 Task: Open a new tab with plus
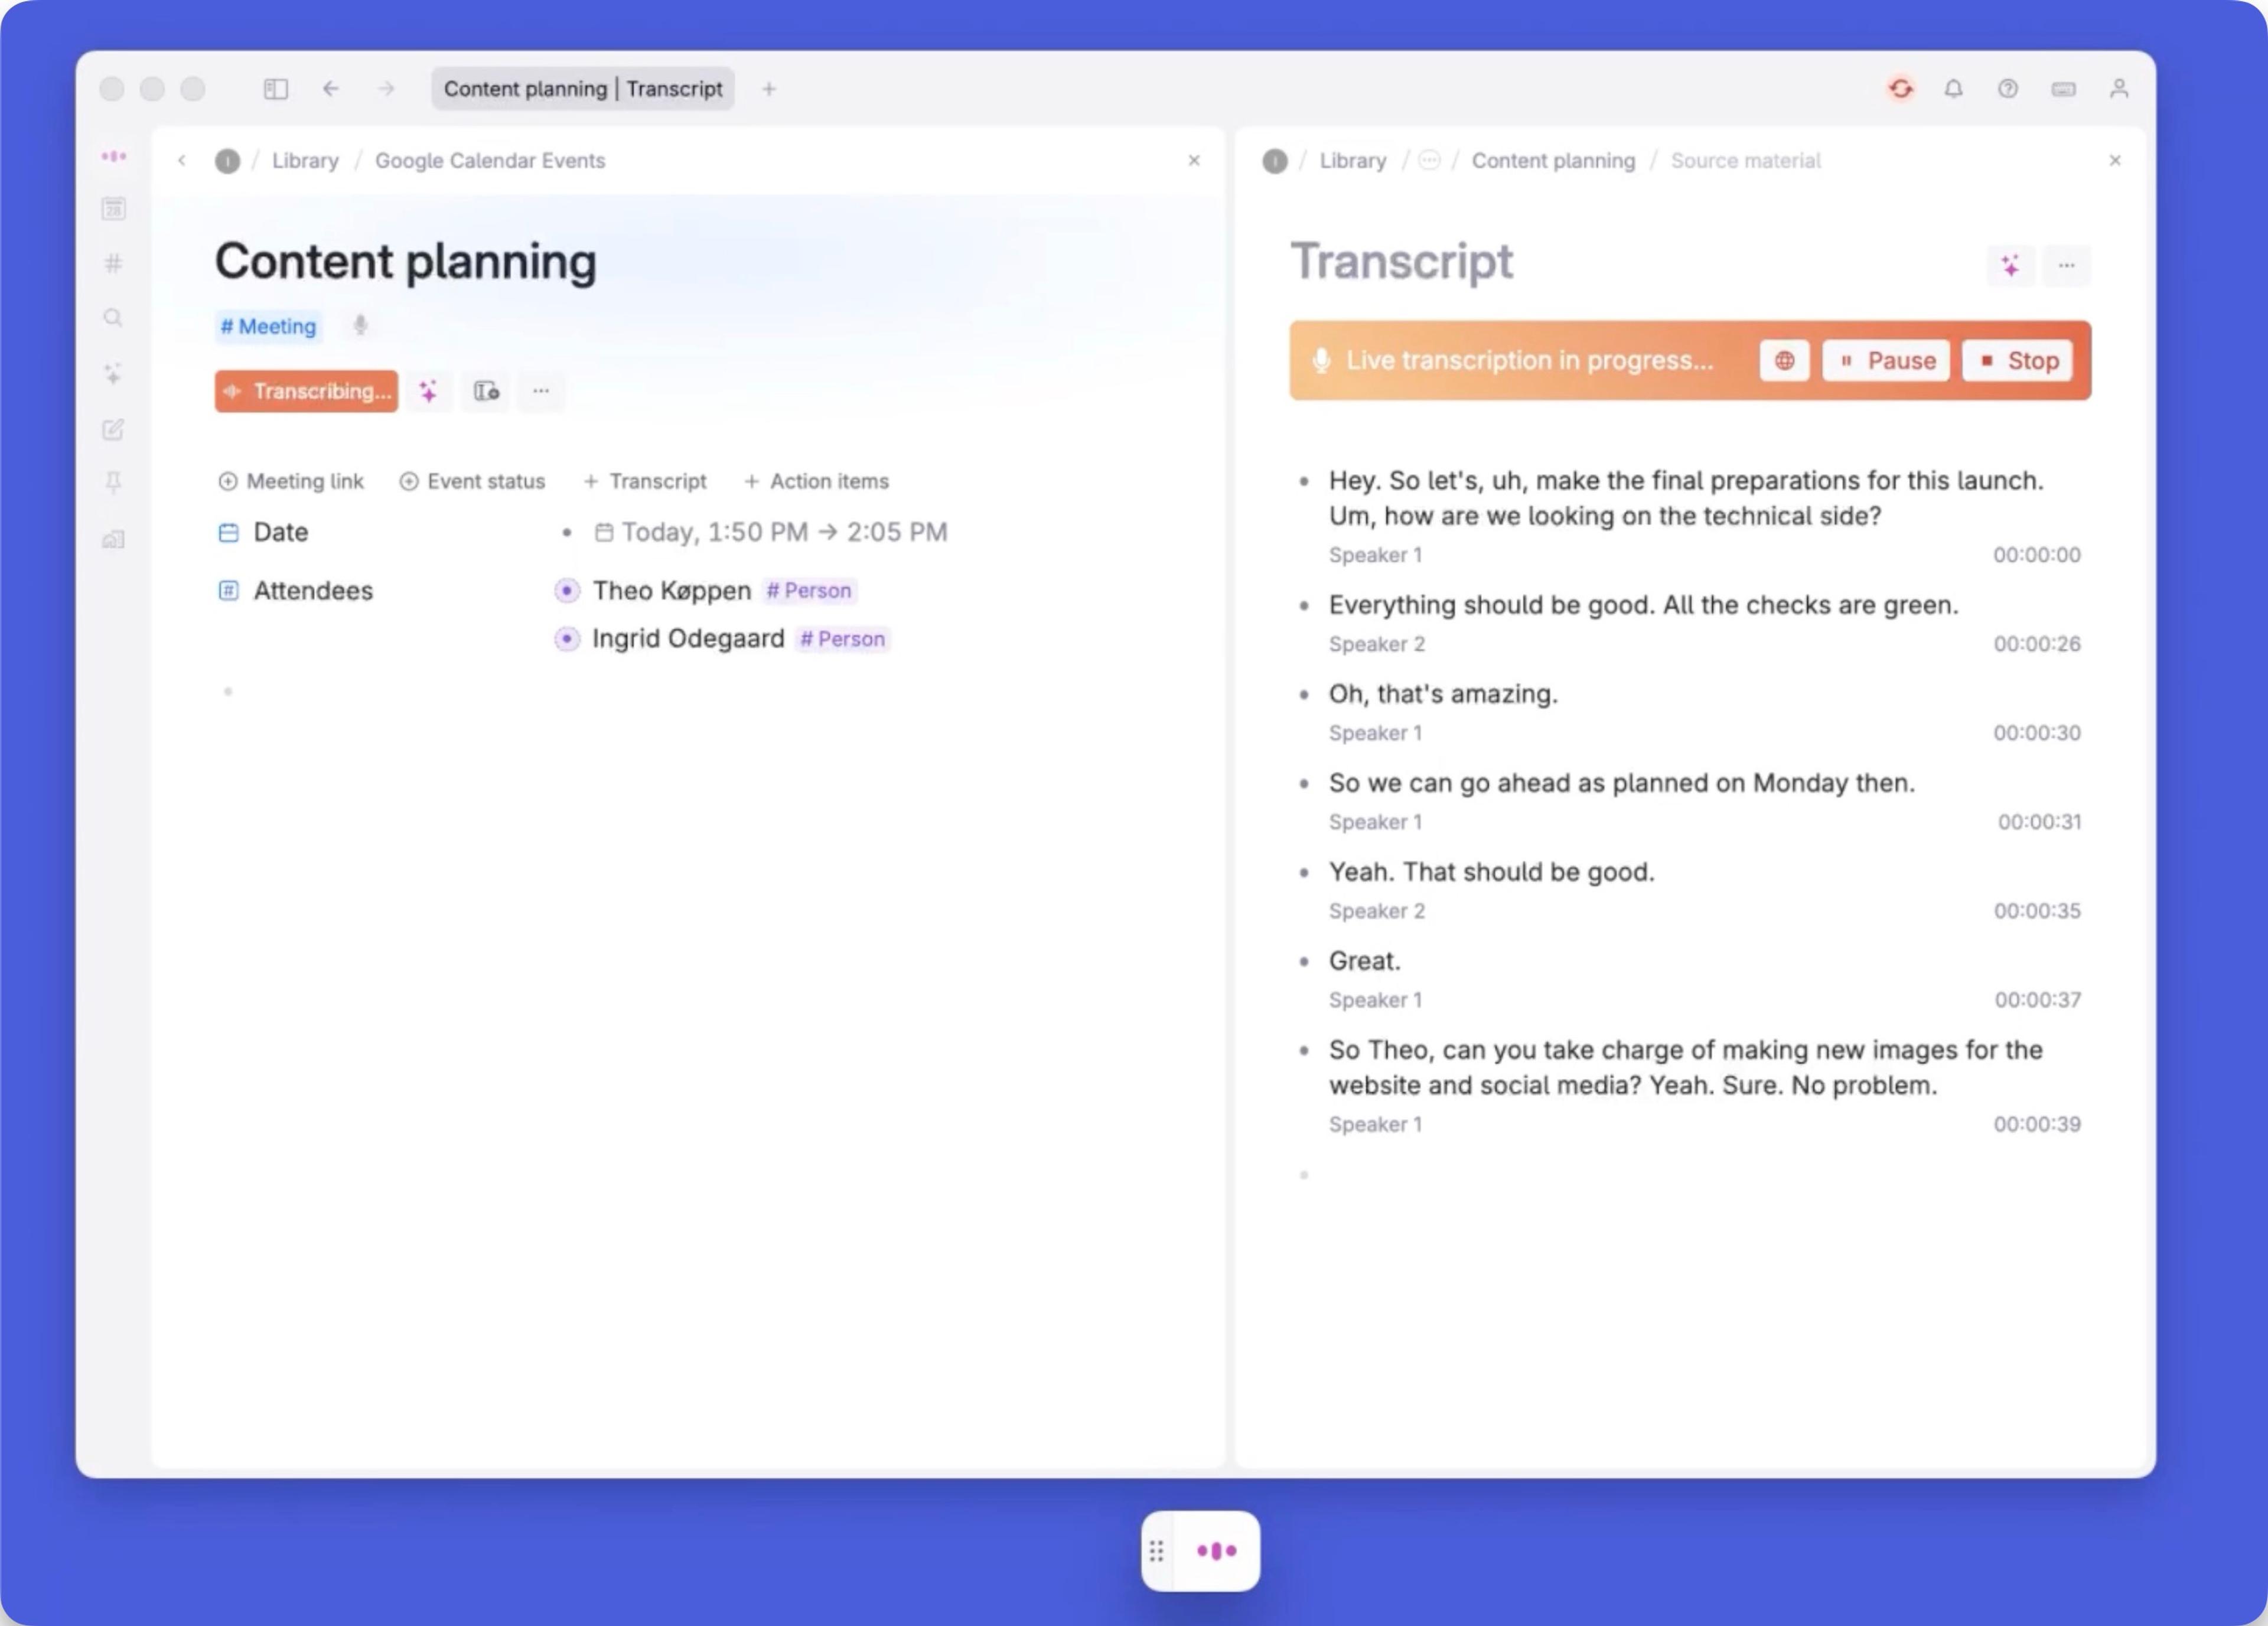pyautogui.click(x=769, y=89)
